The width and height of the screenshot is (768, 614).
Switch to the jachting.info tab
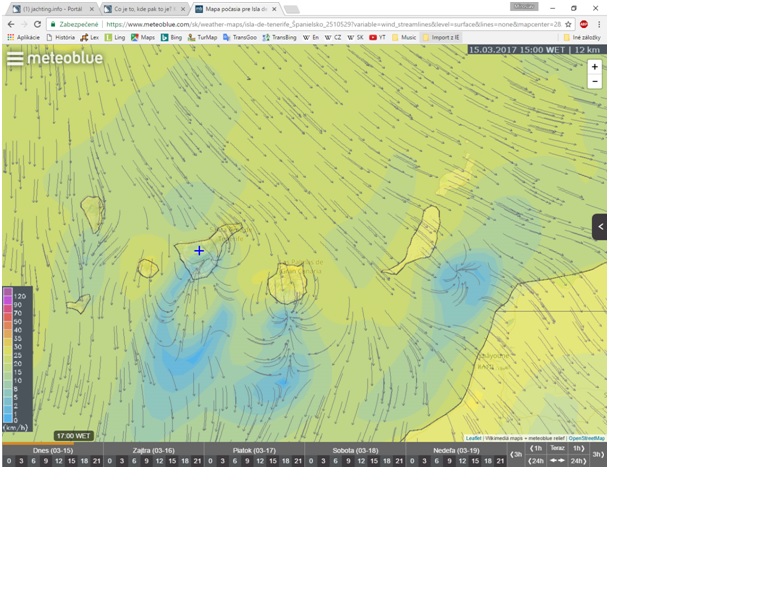tap(53, 9)
